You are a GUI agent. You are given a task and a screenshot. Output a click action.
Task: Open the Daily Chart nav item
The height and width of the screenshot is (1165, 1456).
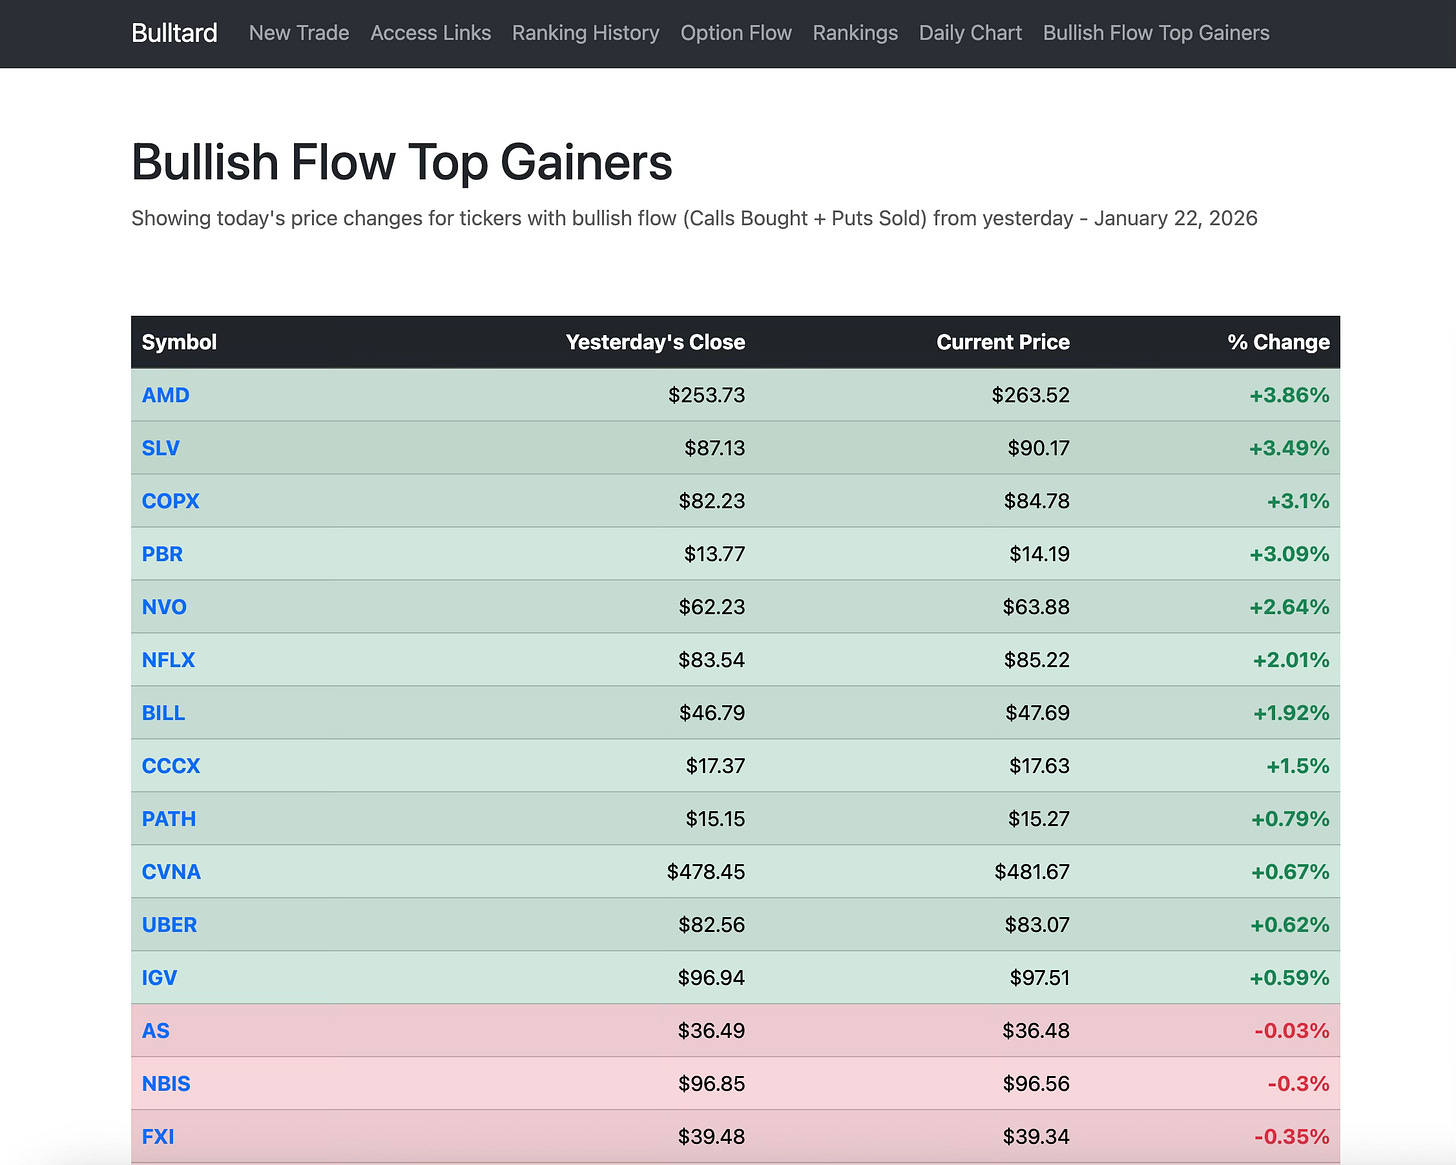coord(970,33)
